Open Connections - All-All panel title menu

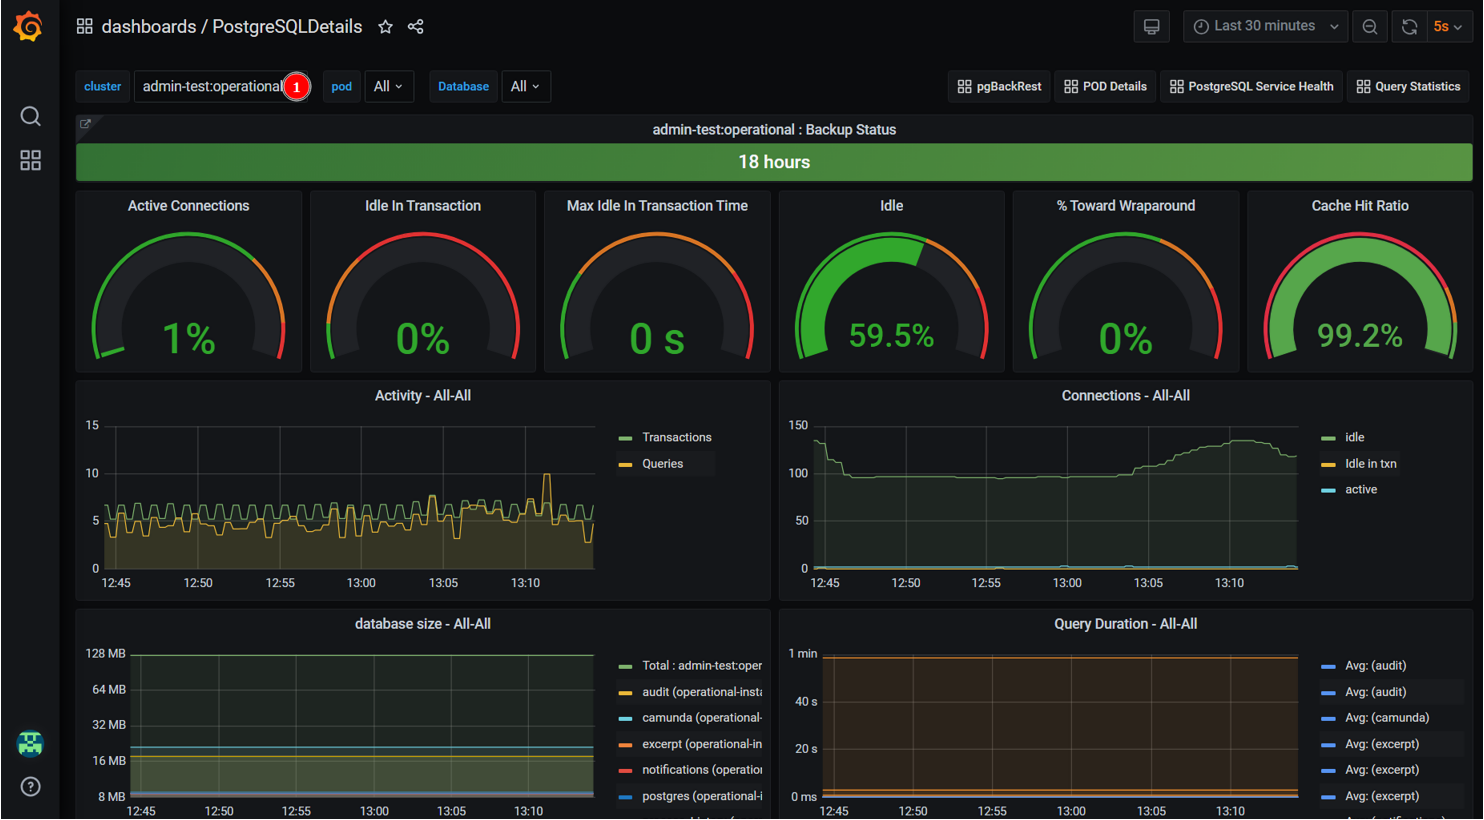click(x=1126, y=395)
